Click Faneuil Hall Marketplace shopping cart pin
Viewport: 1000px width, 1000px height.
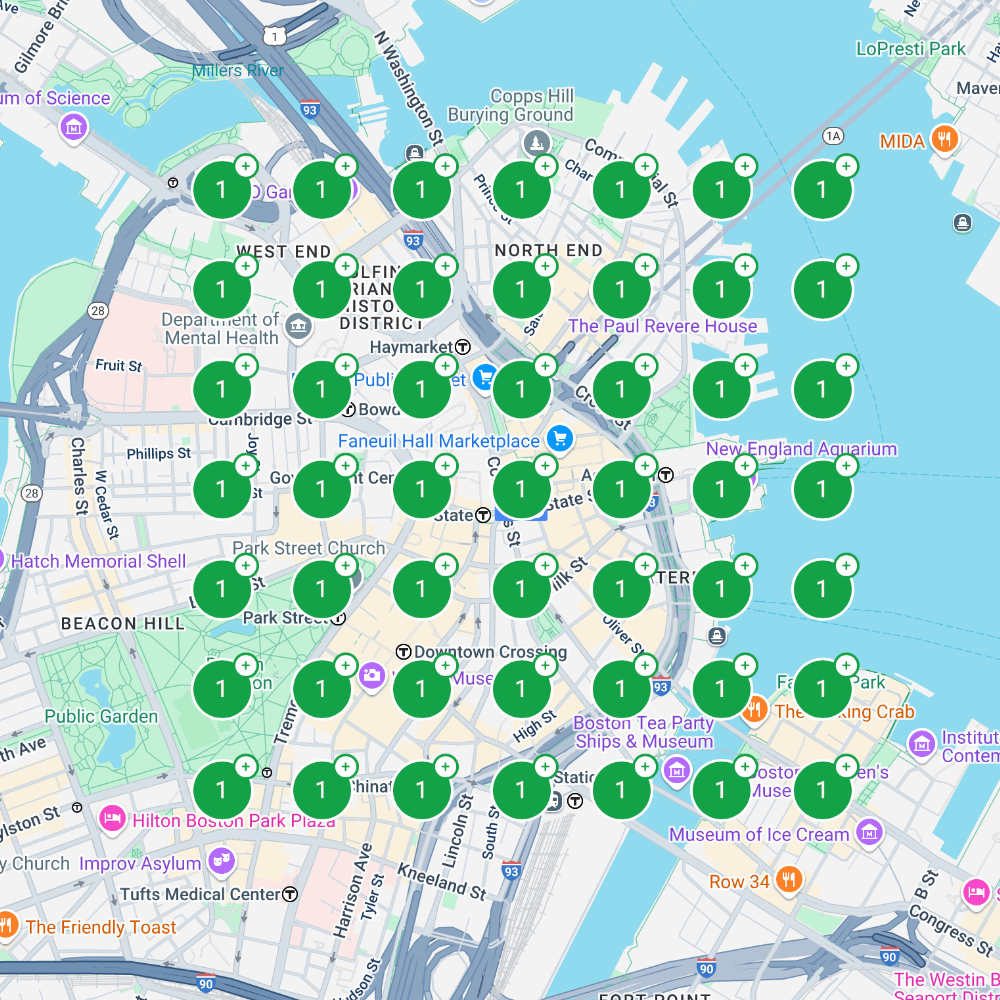[x=560, y=439]
